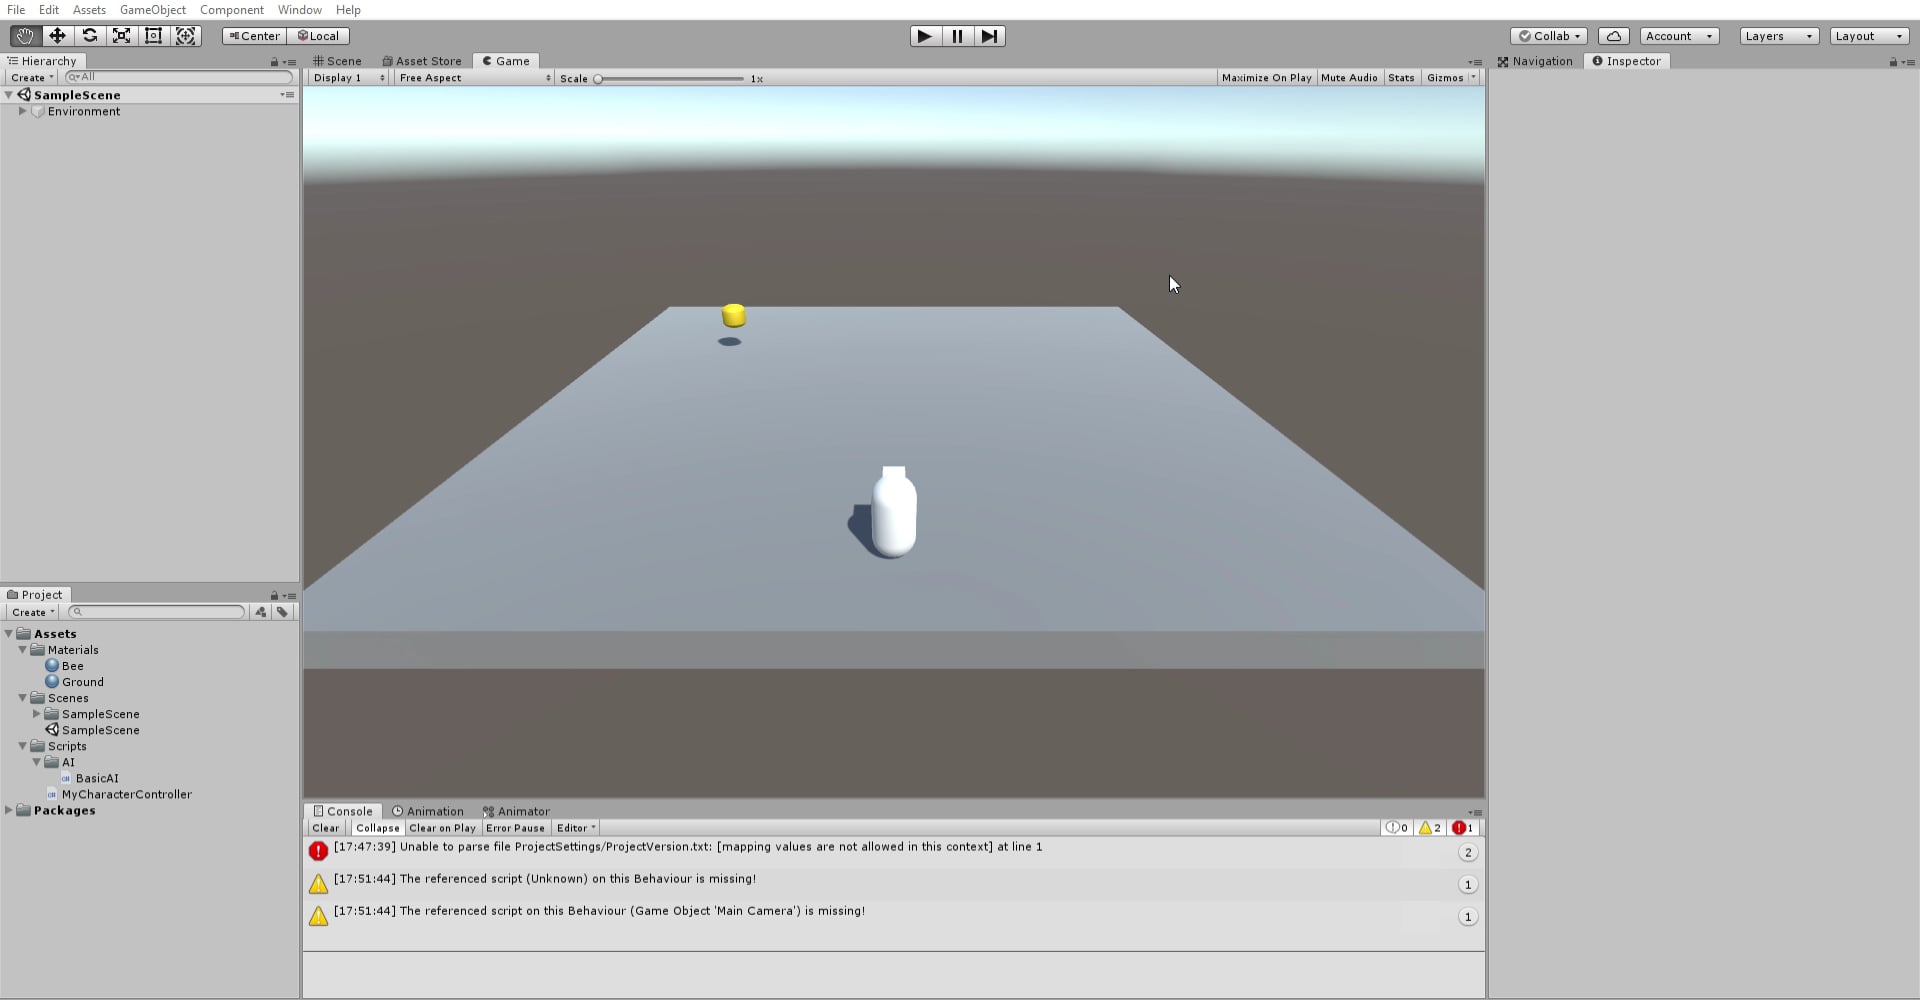Select the Move tool
1920x1000 pixels.
tap(57, 35)
